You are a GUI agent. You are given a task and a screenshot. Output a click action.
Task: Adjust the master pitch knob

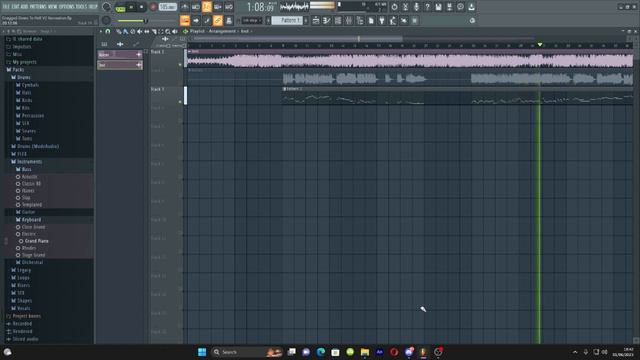click(106, 20)
